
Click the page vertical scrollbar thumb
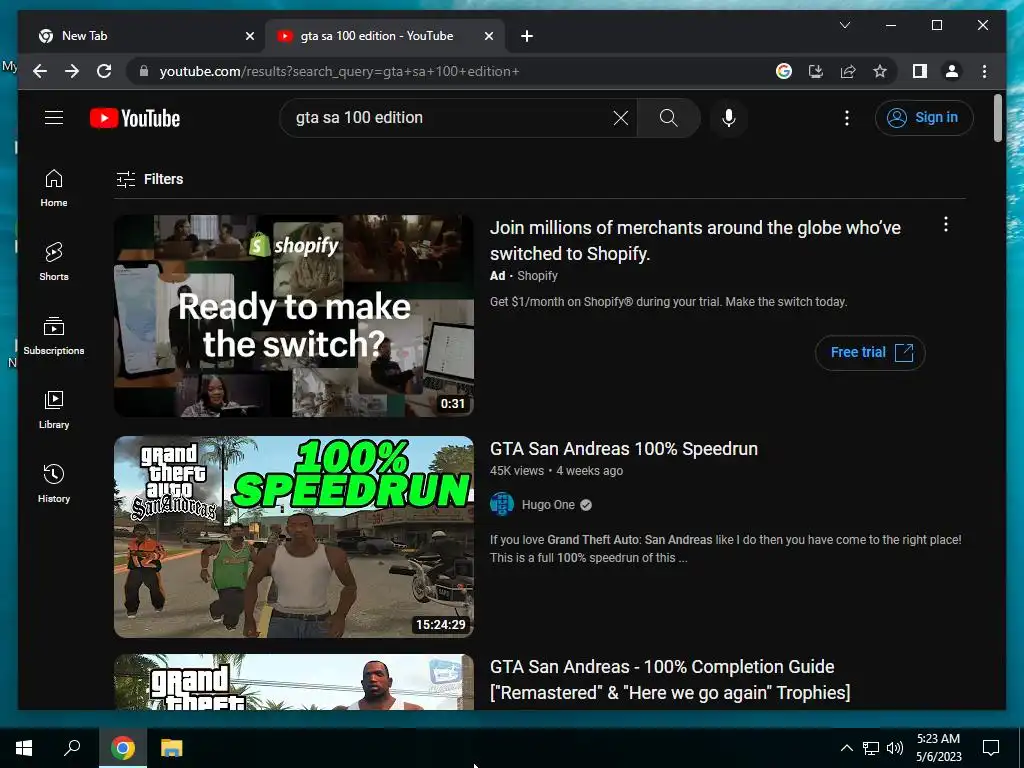click(x=997, y=118)
